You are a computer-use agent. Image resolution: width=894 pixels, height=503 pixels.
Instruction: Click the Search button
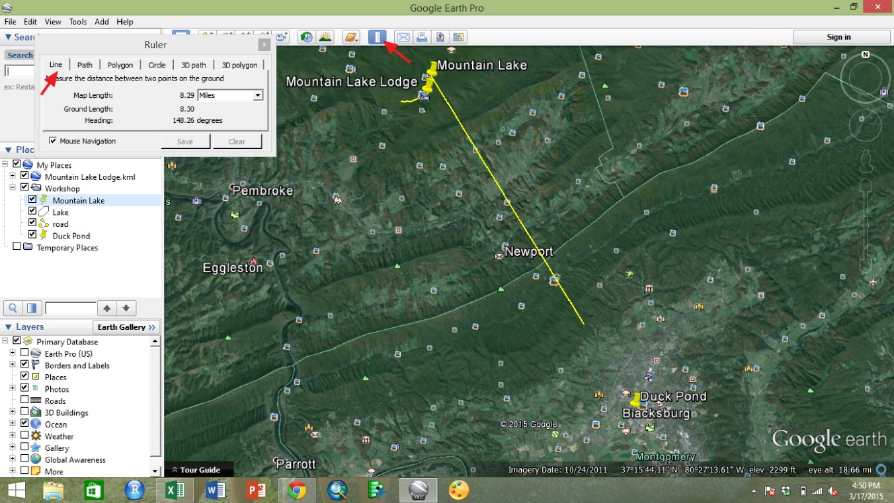[x=20, y=55]
